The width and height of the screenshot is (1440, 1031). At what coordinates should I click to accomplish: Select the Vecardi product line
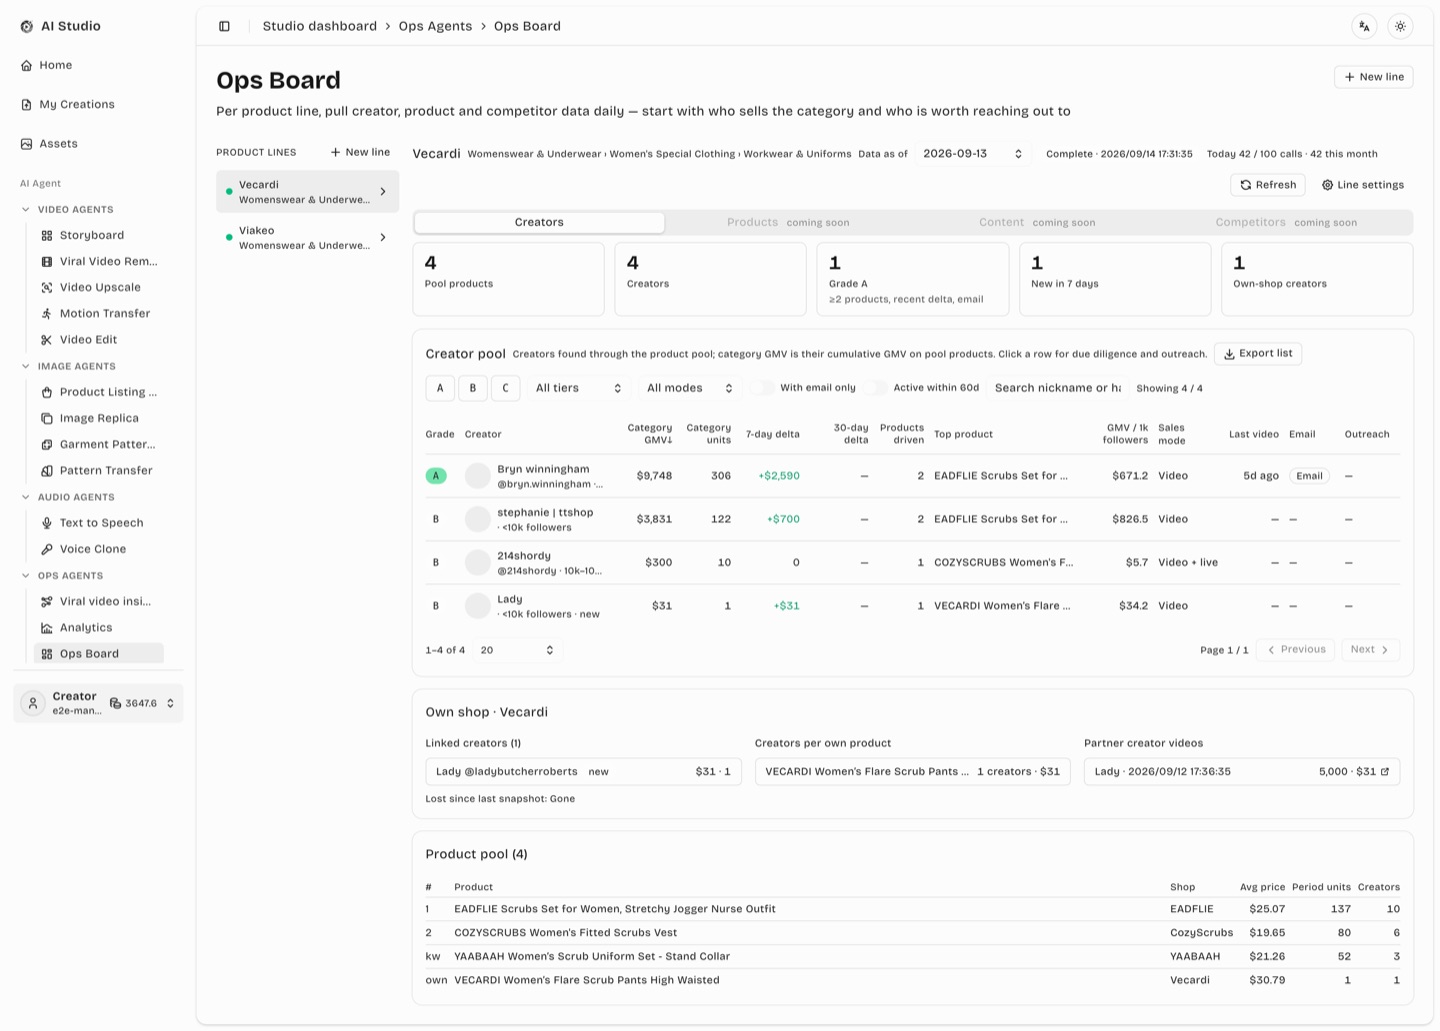pos(307,192)
